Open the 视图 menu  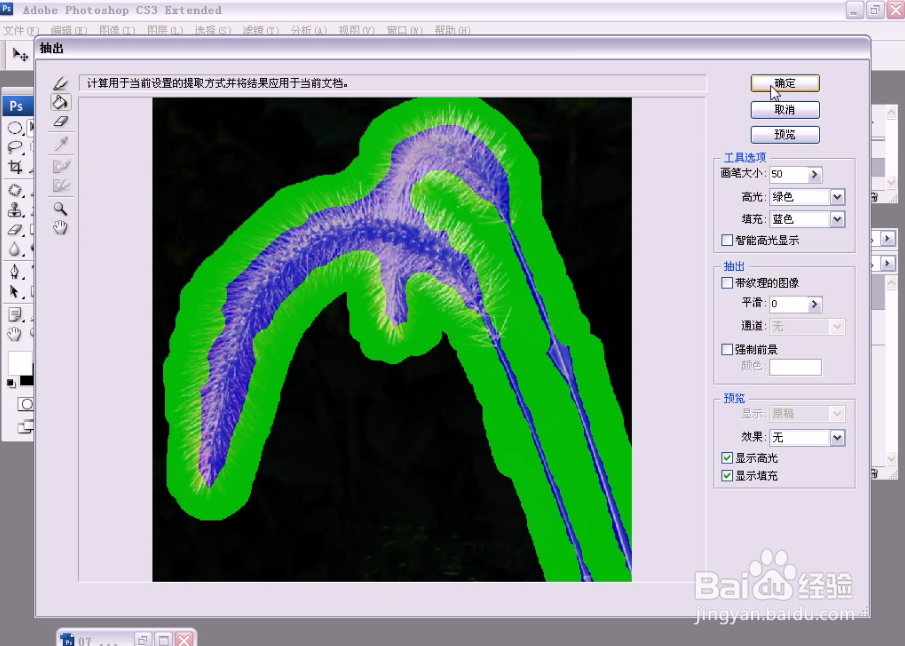coord(356,30)
